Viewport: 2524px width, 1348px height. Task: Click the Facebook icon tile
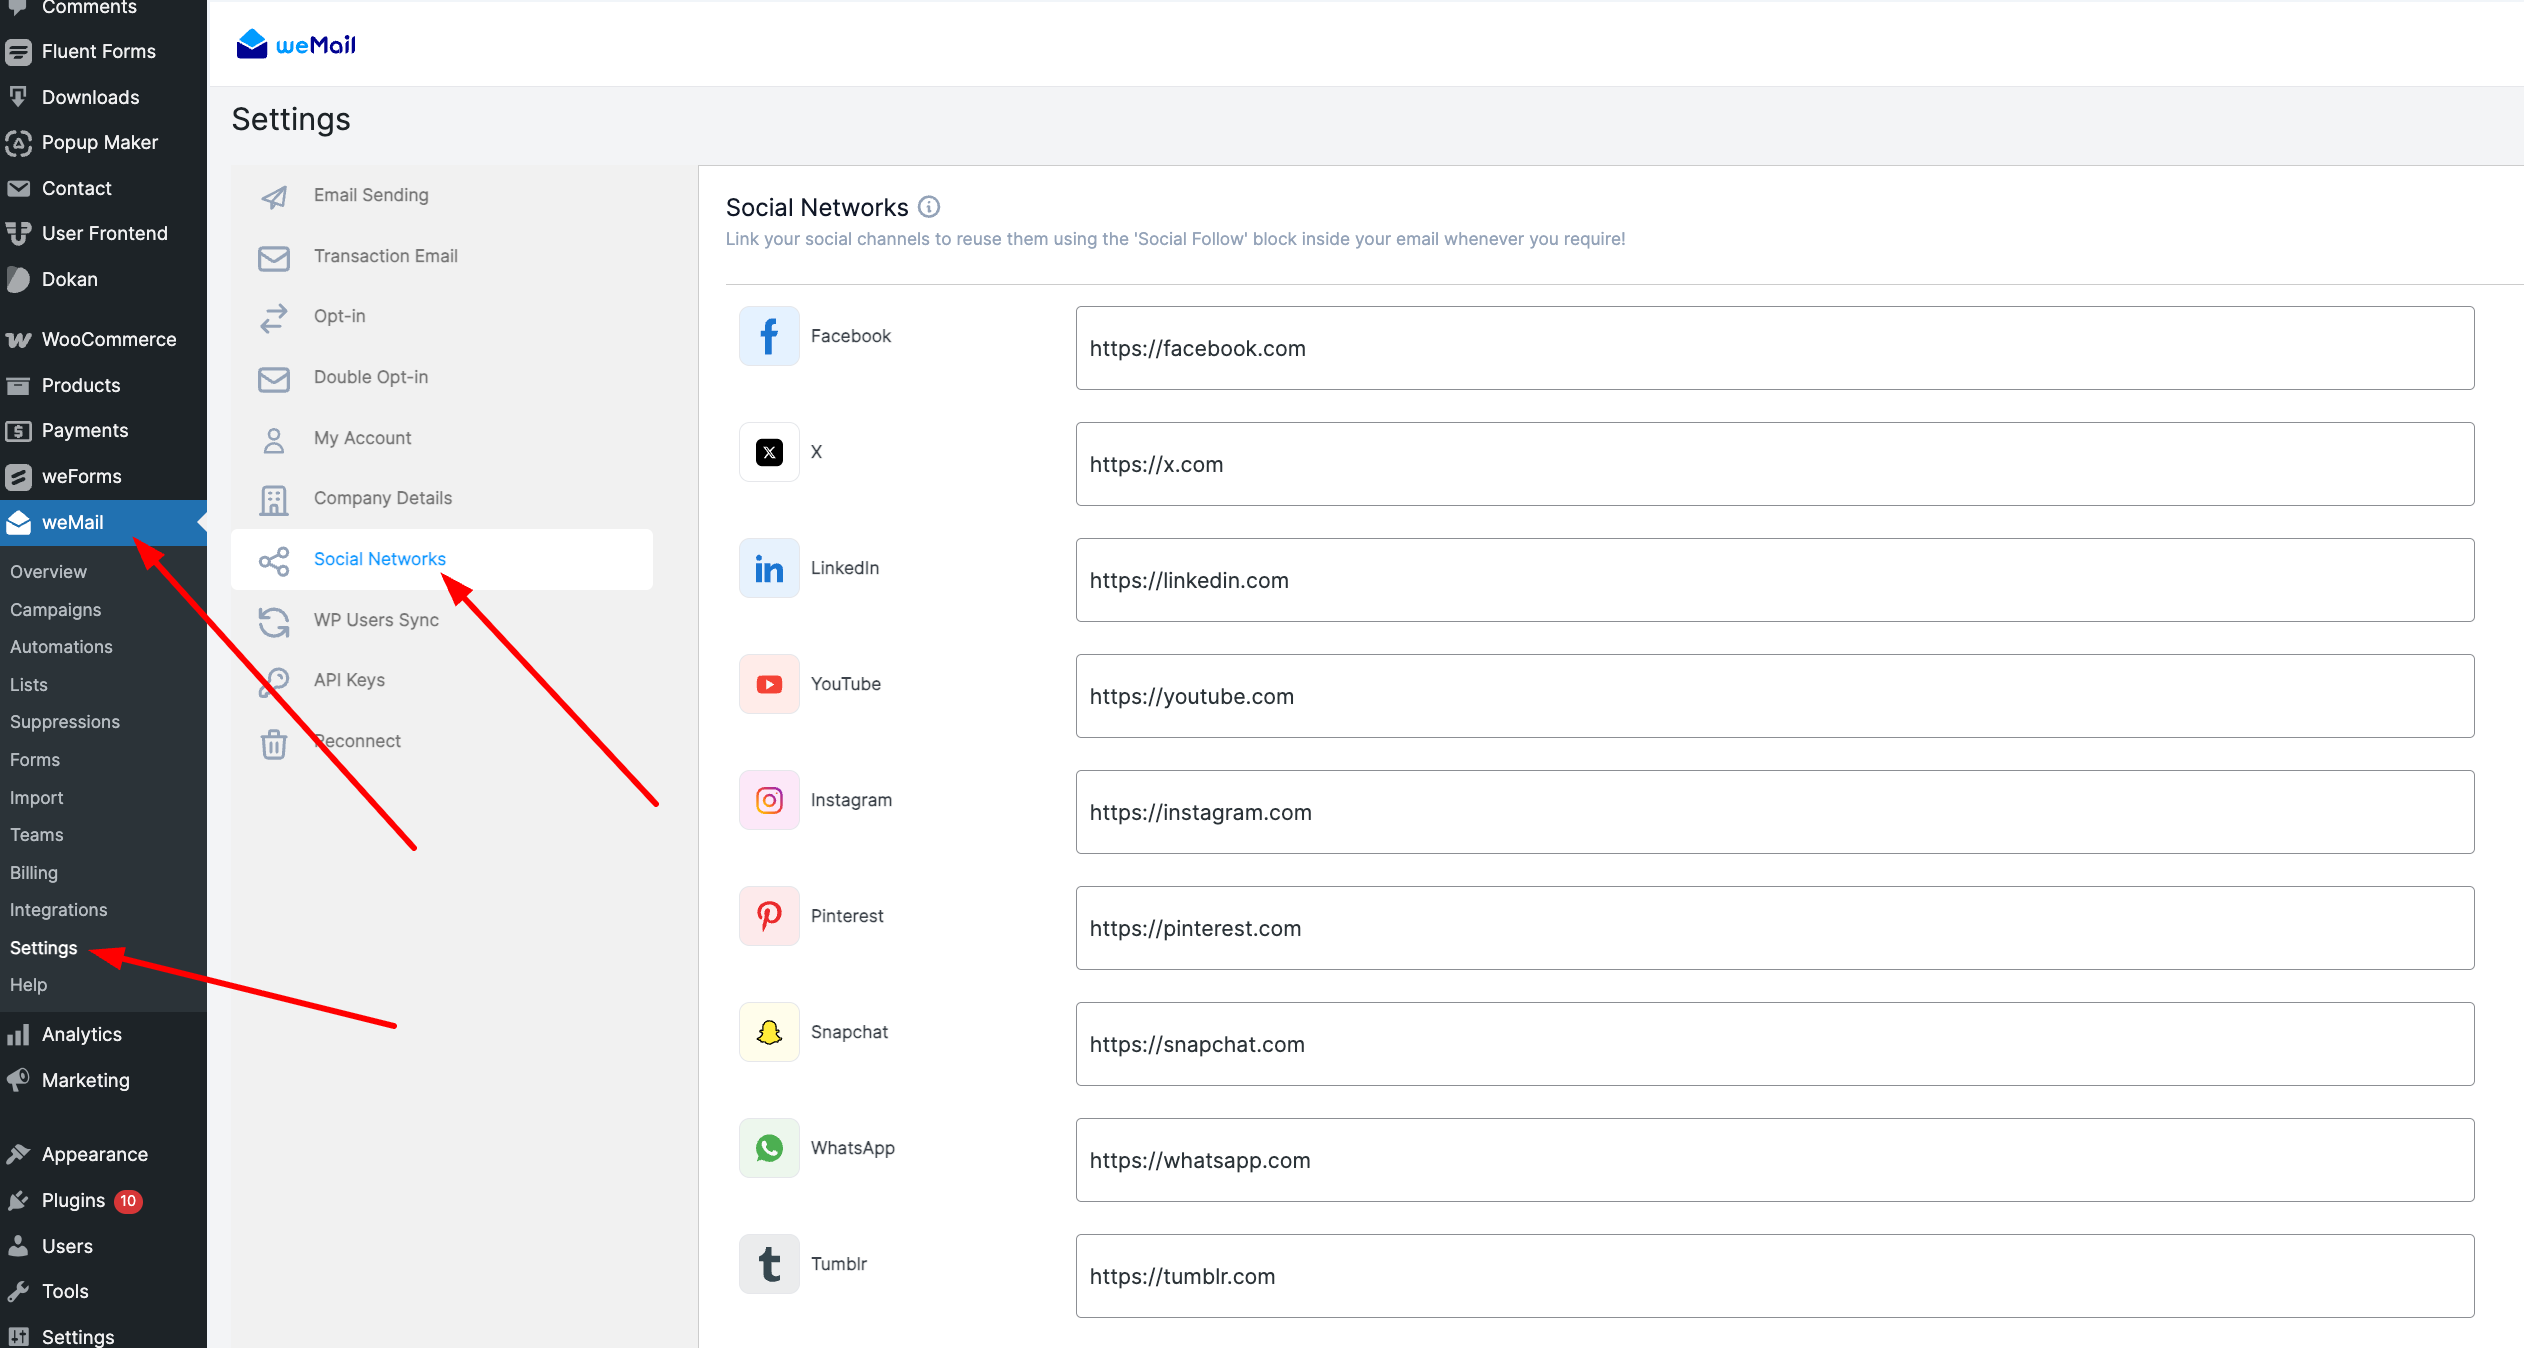768,336
